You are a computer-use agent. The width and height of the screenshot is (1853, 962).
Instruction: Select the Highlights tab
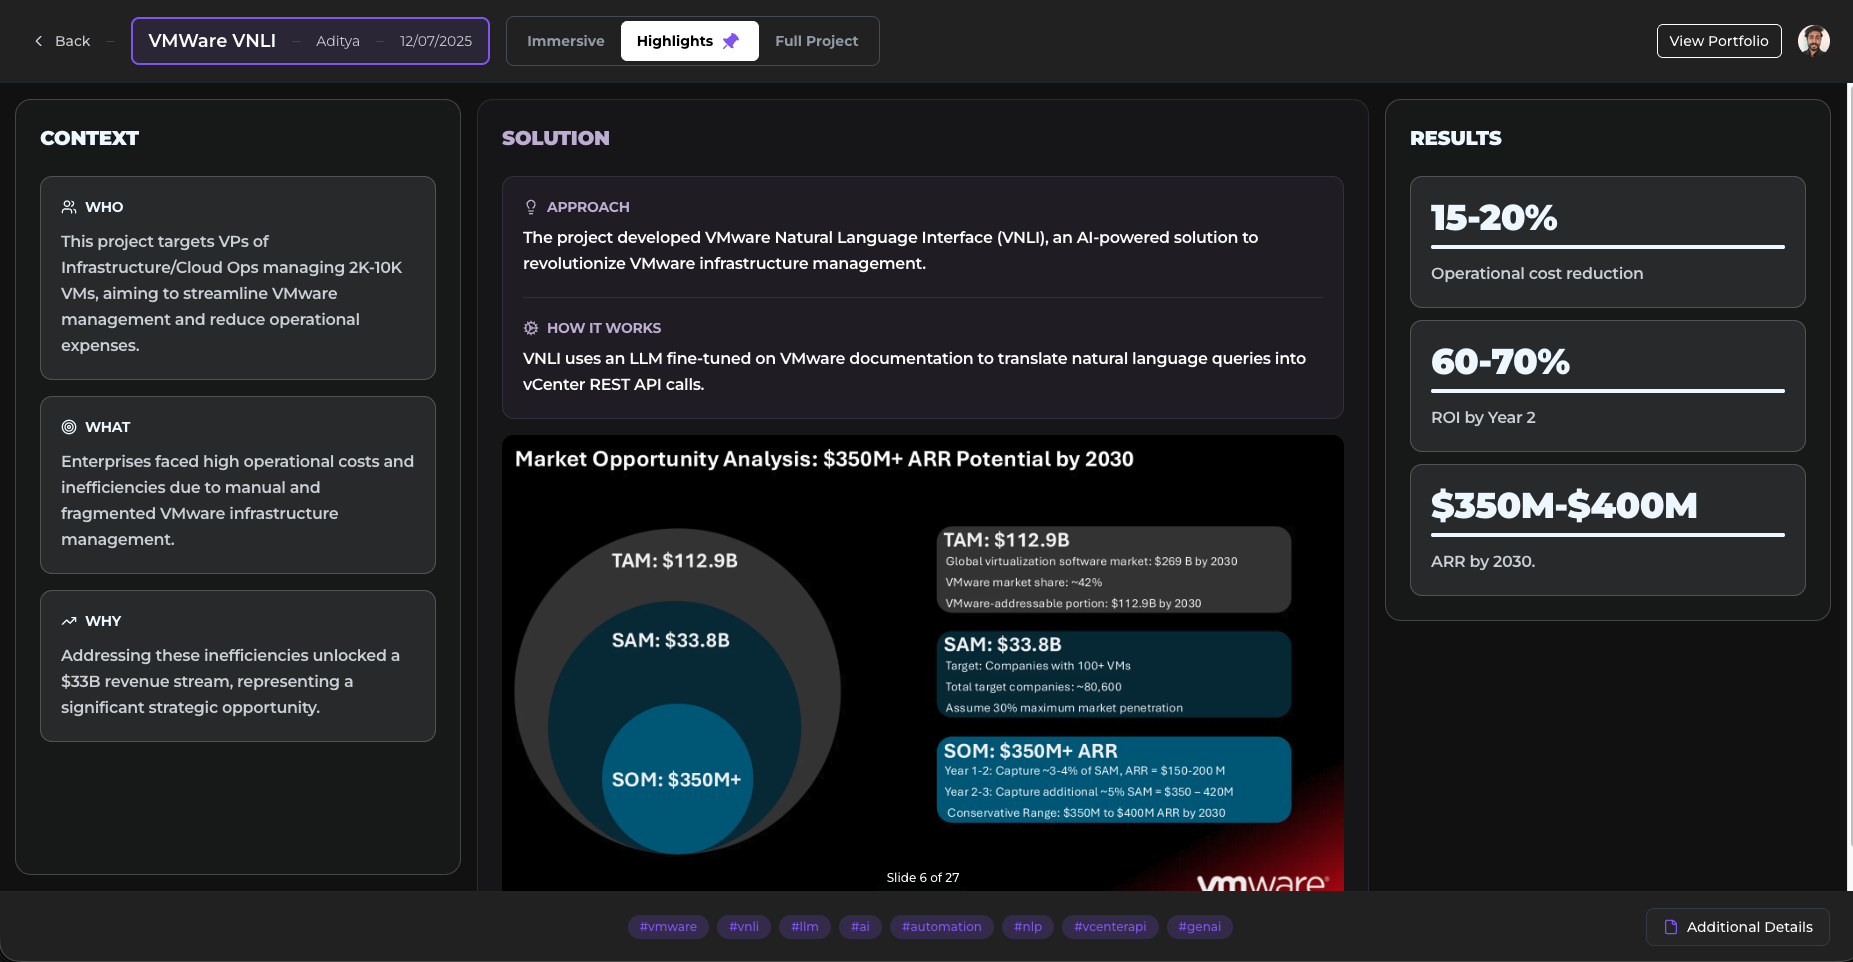(689, 41)
